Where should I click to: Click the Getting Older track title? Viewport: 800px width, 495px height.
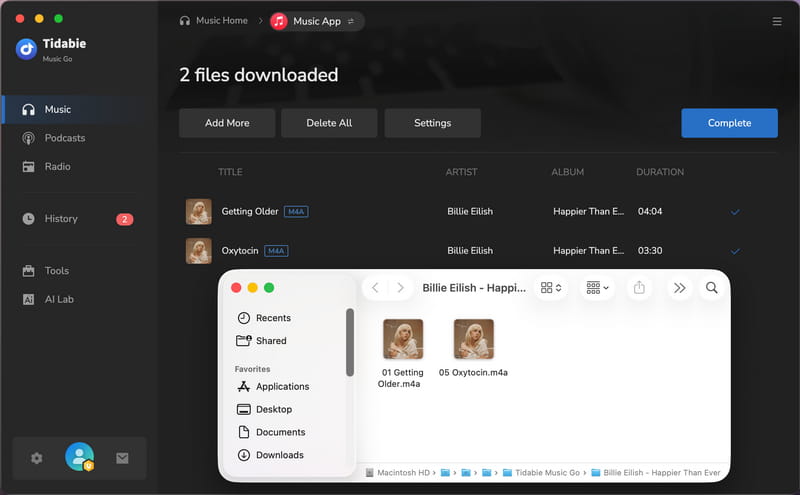coord(250,212)
